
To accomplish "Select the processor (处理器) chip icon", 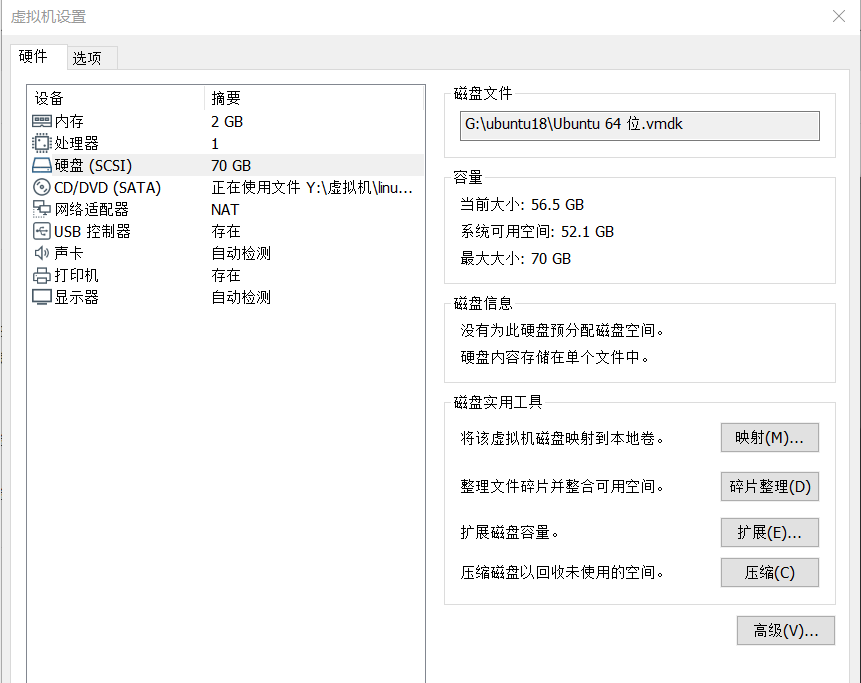I will tap(42, 143).
